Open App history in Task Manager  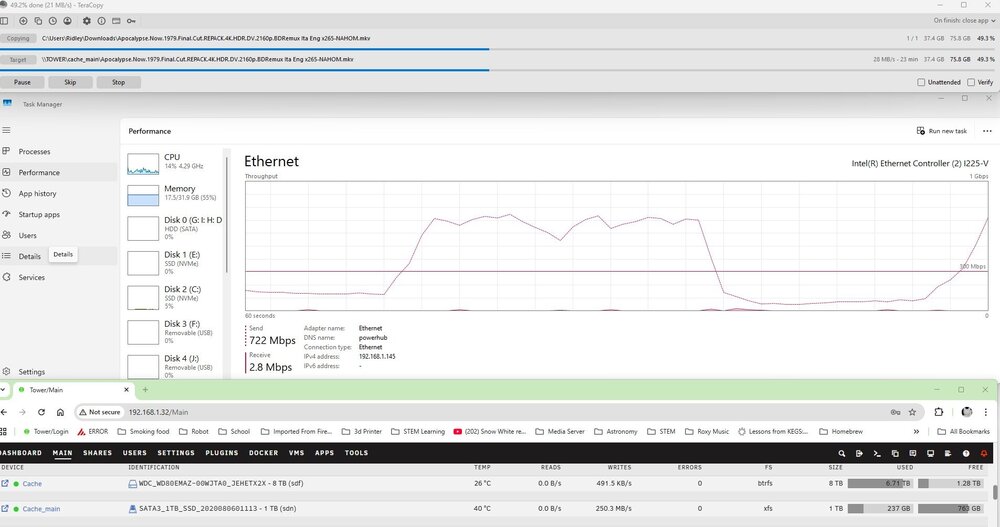(x=59, y=194)
